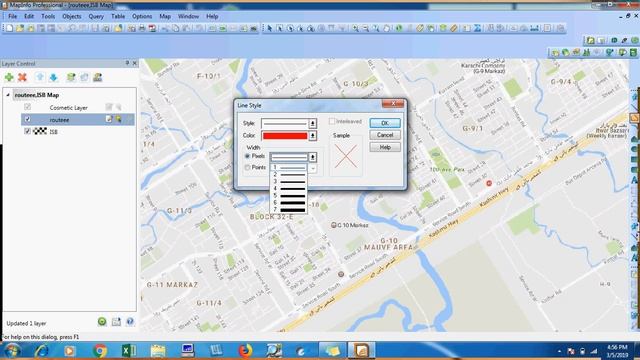Select the arrow Select tool
This screenshot has height=360, width=640.
270,28
